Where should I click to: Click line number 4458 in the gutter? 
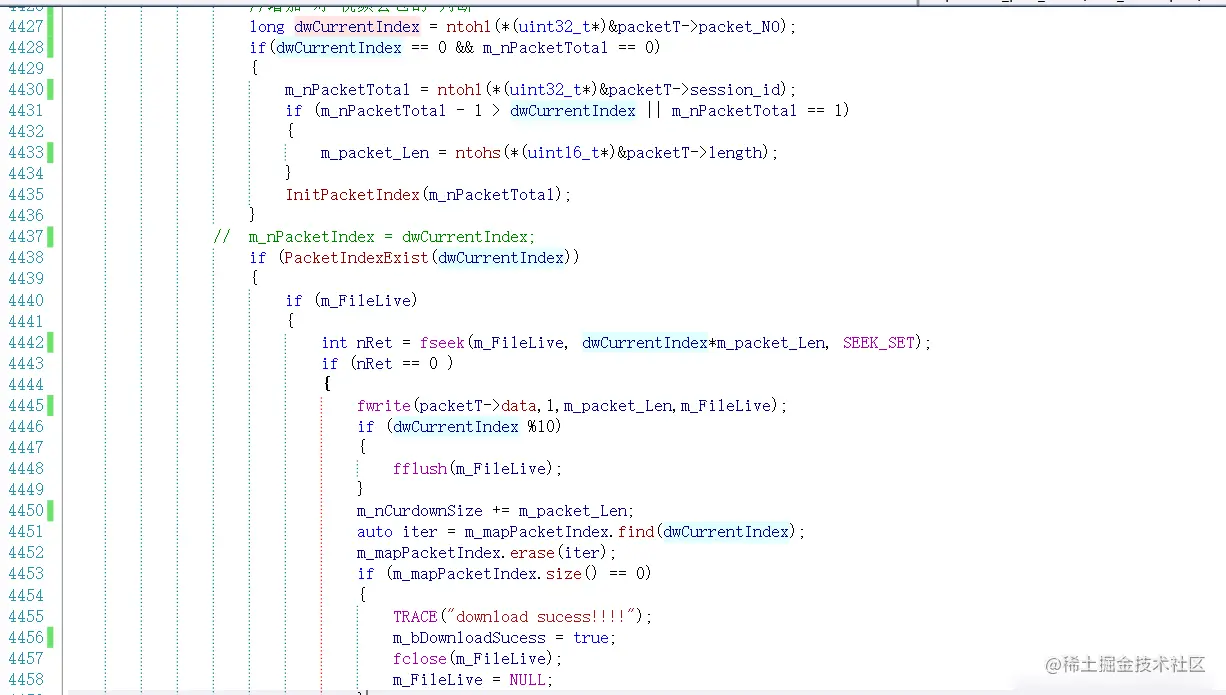pos(26,679)
